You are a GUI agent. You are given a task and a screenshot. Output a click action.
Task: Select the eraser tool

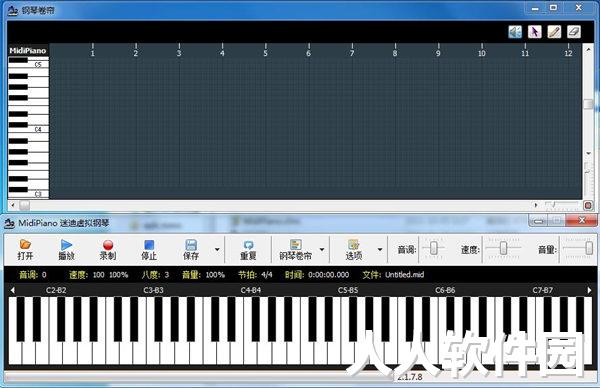click(x=574, y=32)
